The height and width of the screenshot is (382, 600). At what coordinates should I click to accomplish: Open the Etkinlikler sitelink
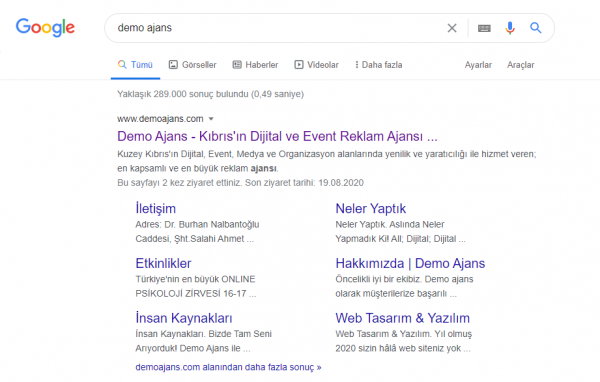(x=163, y=263)
